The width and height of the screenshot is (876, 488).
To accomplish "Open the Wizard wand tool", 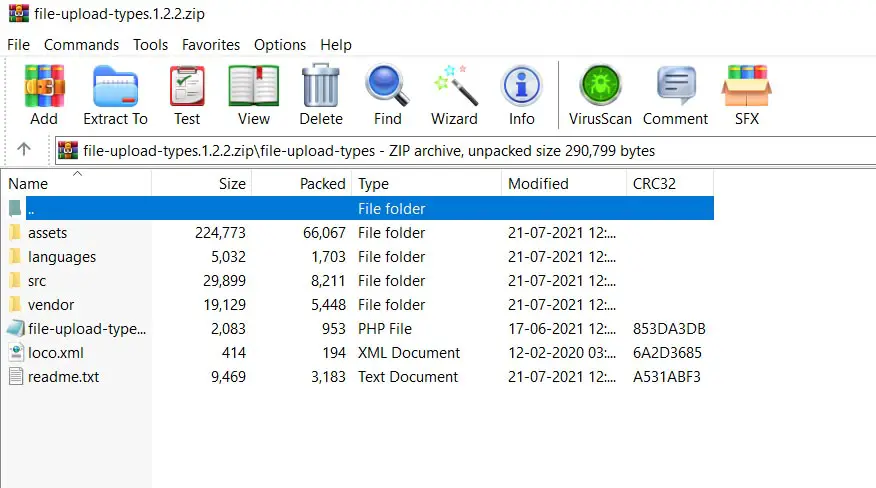I will coord(456,86).
